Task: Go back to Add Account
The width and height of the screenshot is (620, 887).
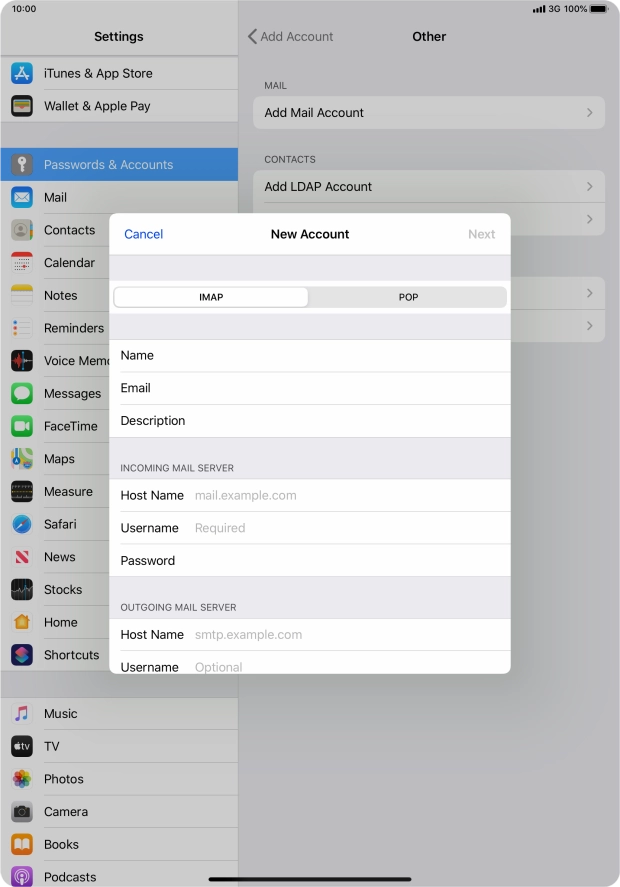Action: (x=291, y=37)
